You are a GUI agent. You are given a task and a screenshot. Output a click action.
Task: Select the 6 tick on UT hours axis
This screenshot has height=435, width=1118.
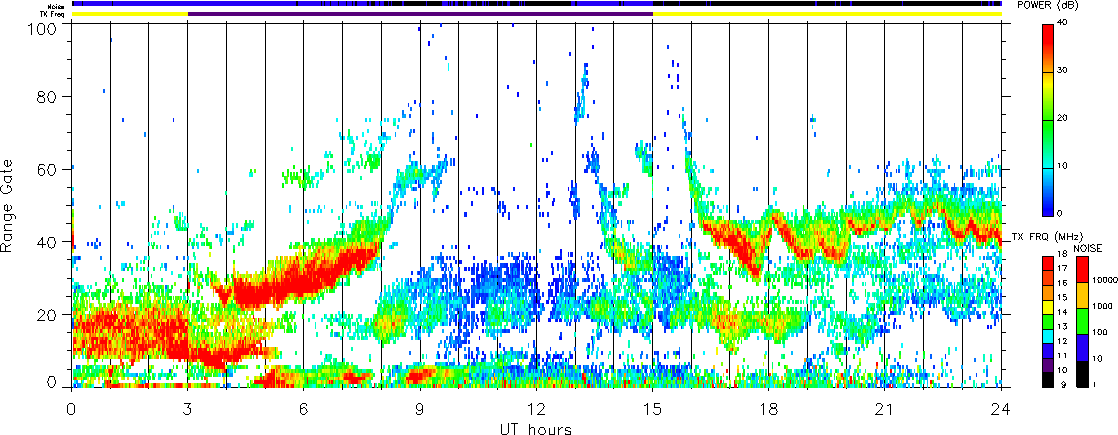(x=304, y=409)
